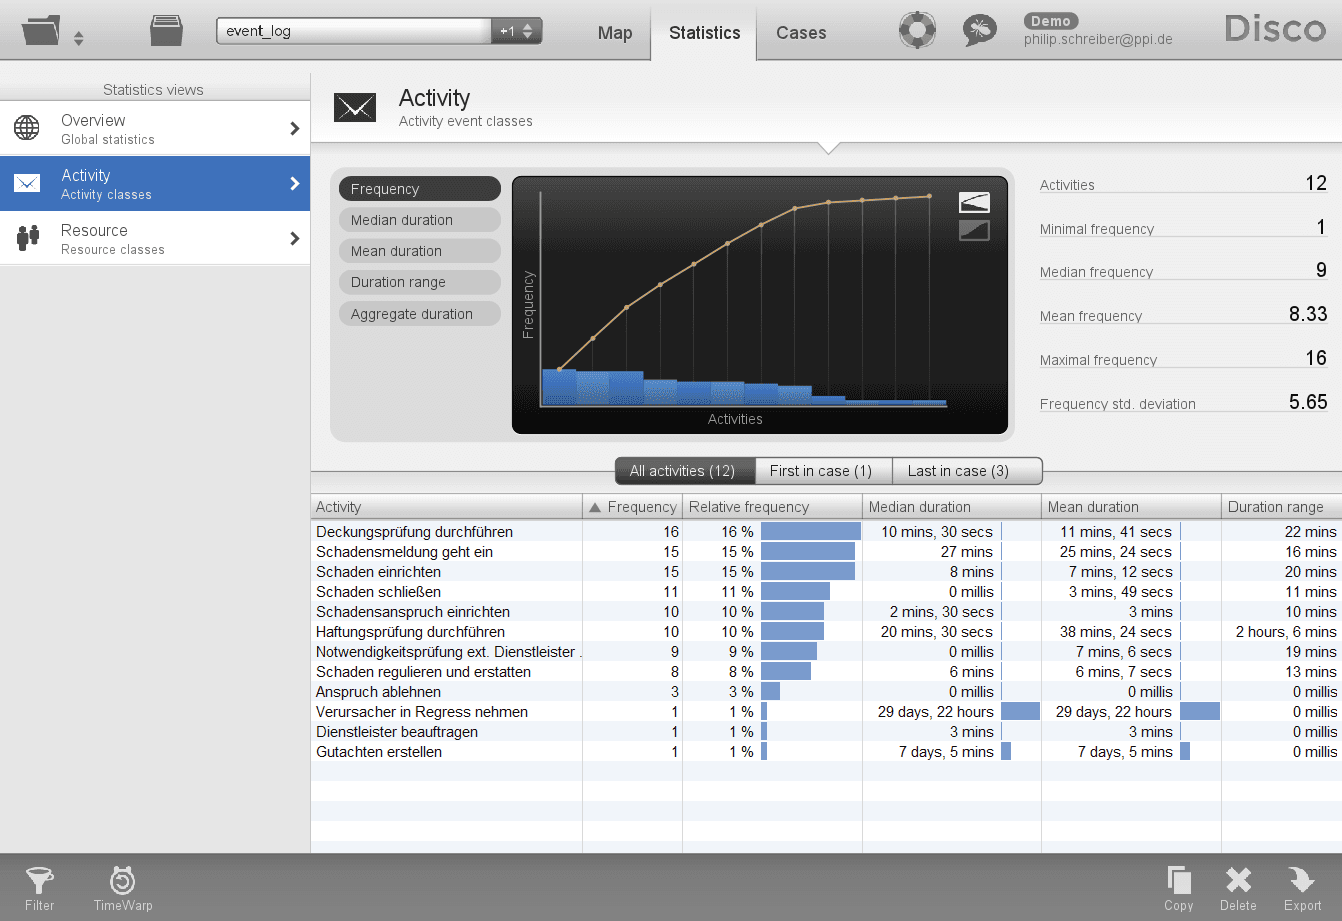Open the project folder icon

(x=41, y=31)
